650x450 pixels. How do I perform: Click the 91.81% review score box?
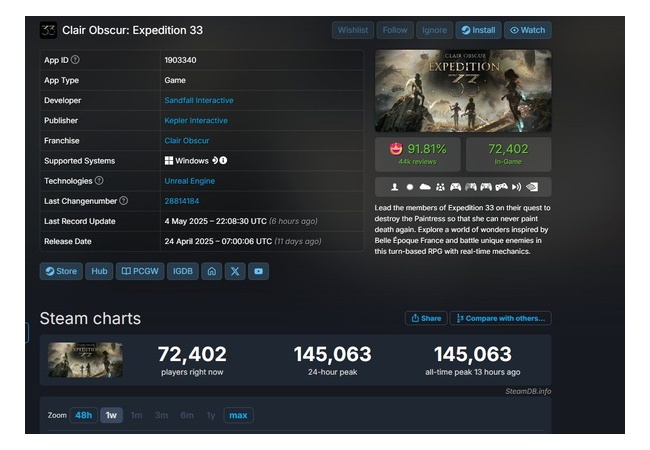pos(418,154)
